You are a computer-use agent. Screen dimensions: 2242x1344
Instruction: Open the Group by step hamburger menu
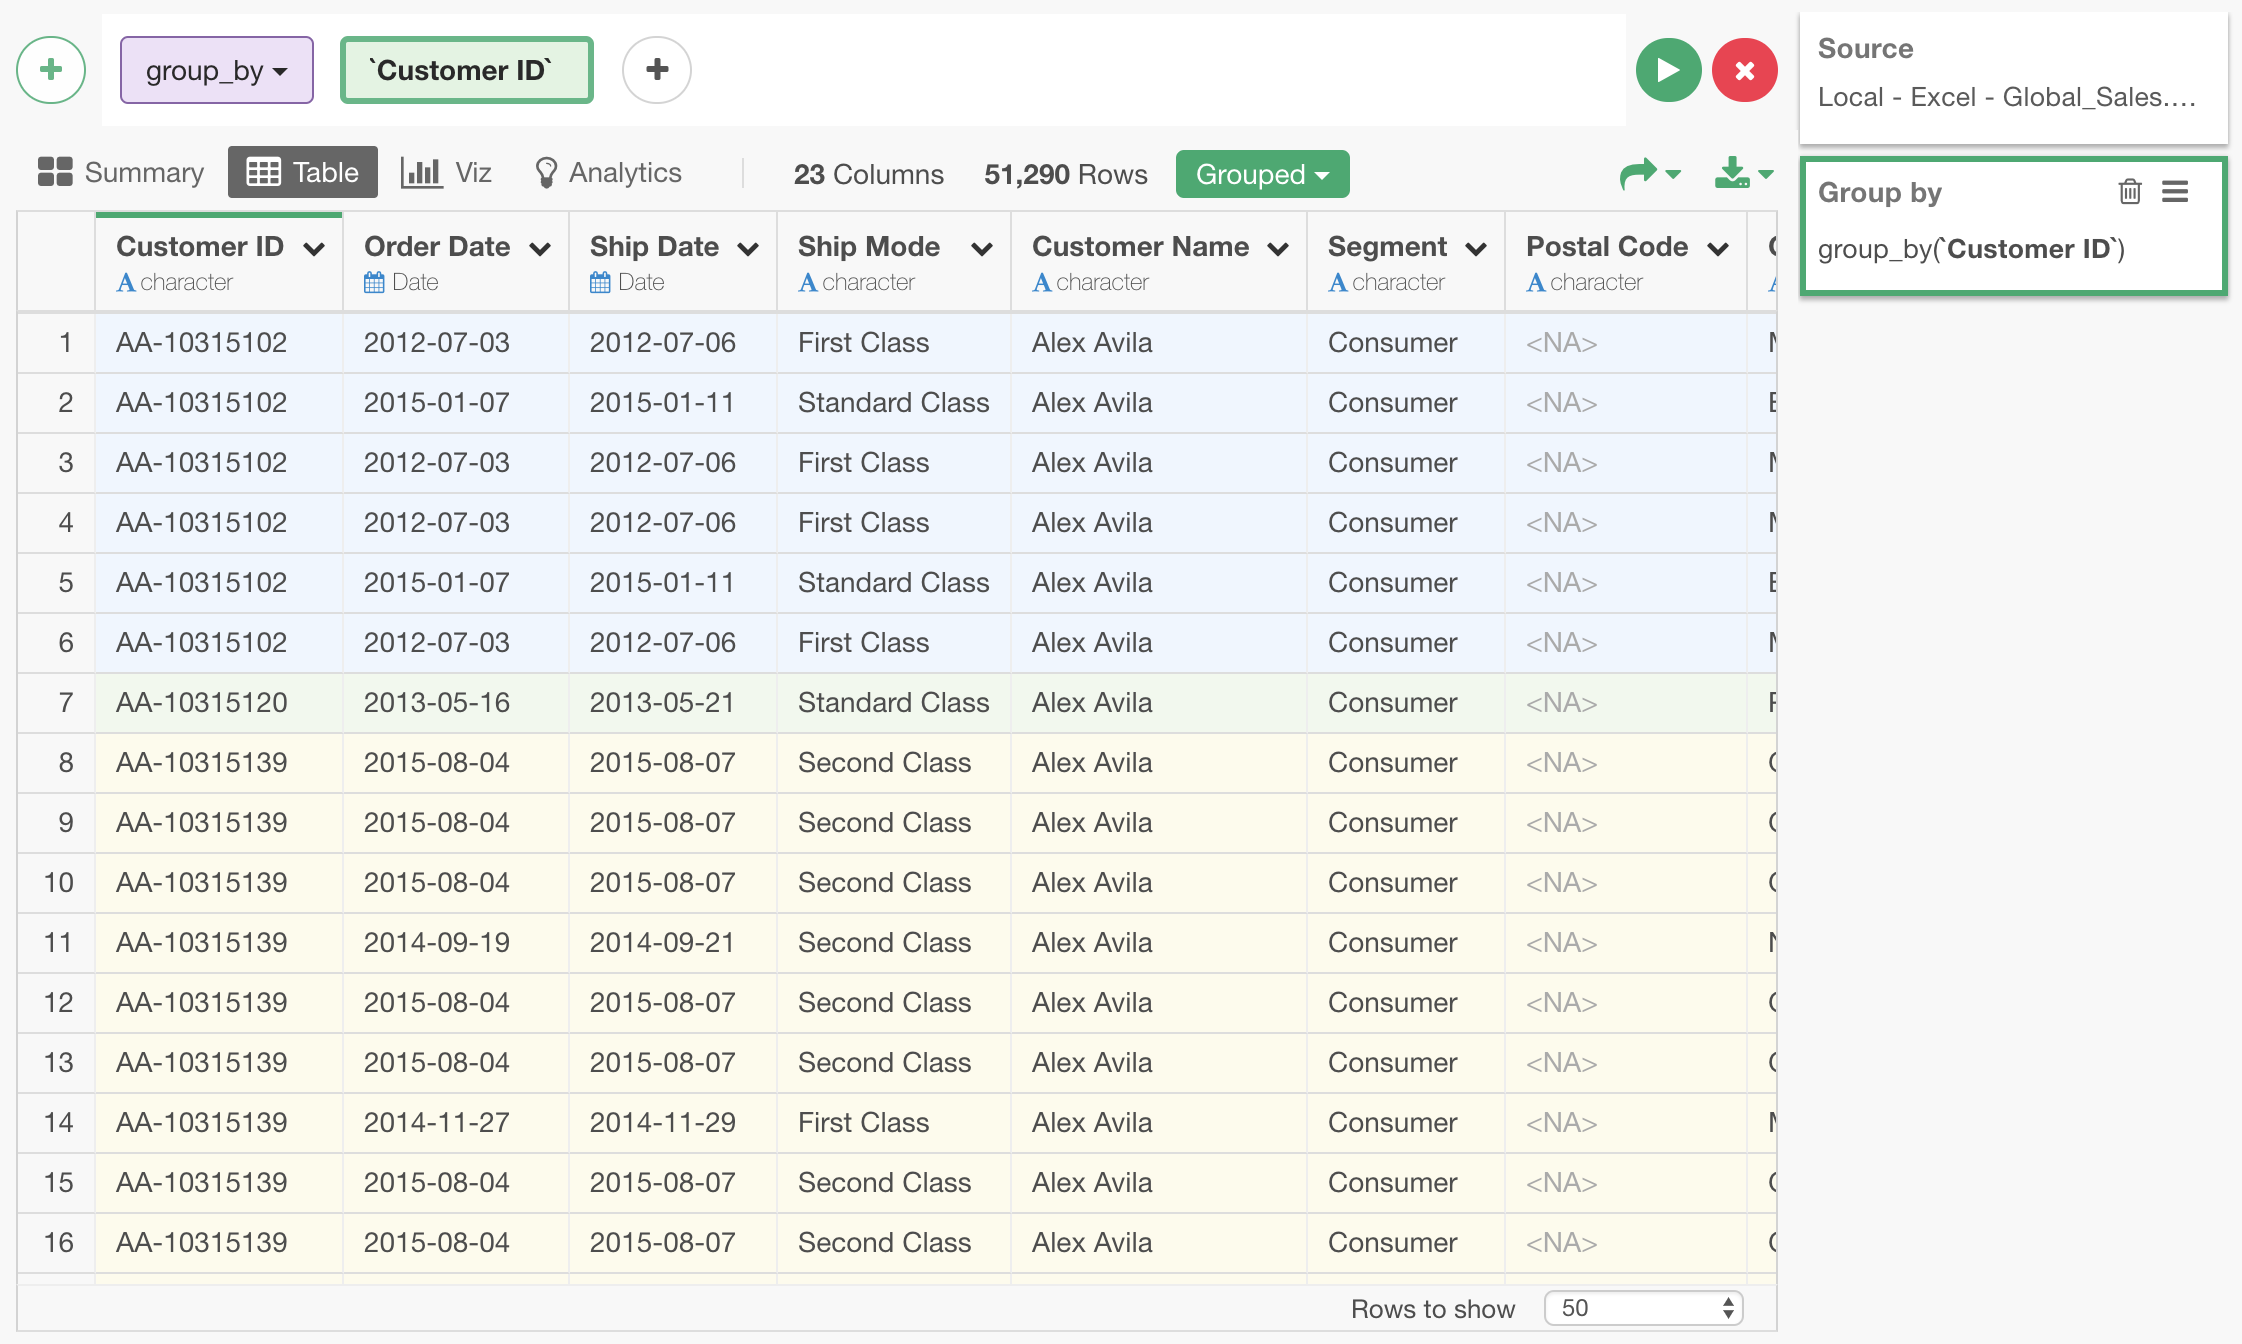click(2175, 191)
